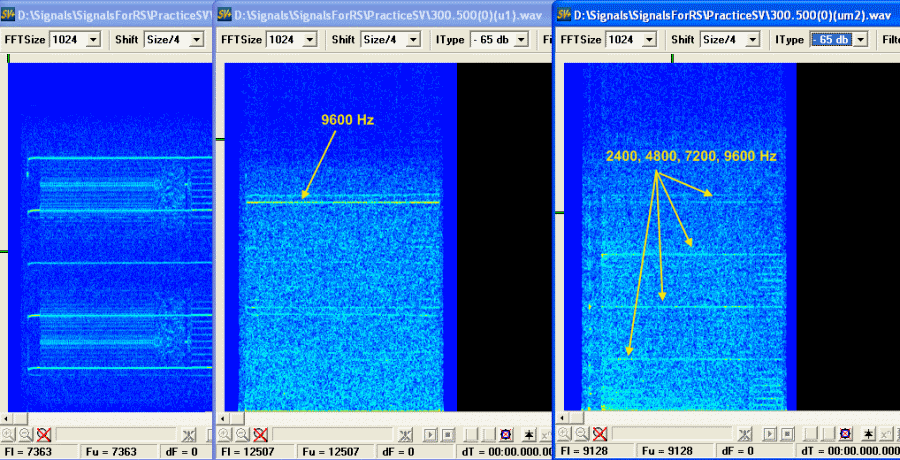This screenshot has width=900, height=460.
Task: Expand FFTSize 1024 dropdown in leftmost window
Action: pyautogui.click(x=93, y=39)
